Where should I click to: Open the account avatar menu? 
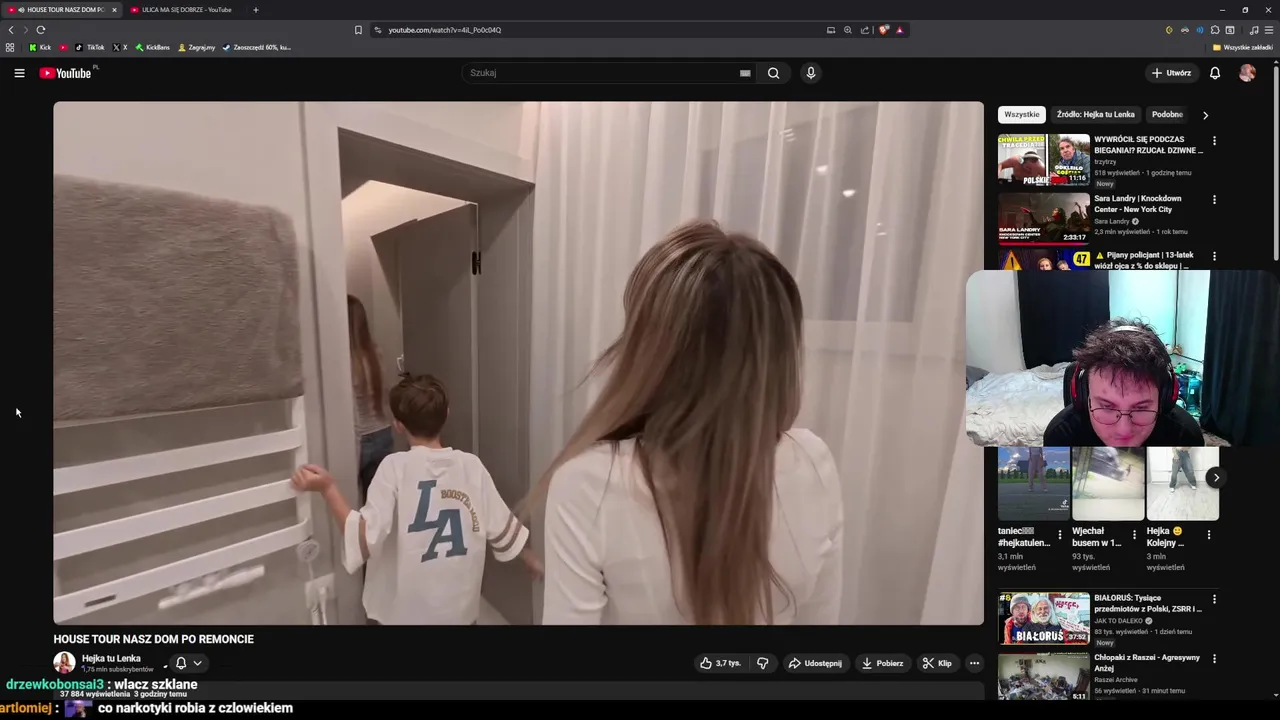(1247, 73)
